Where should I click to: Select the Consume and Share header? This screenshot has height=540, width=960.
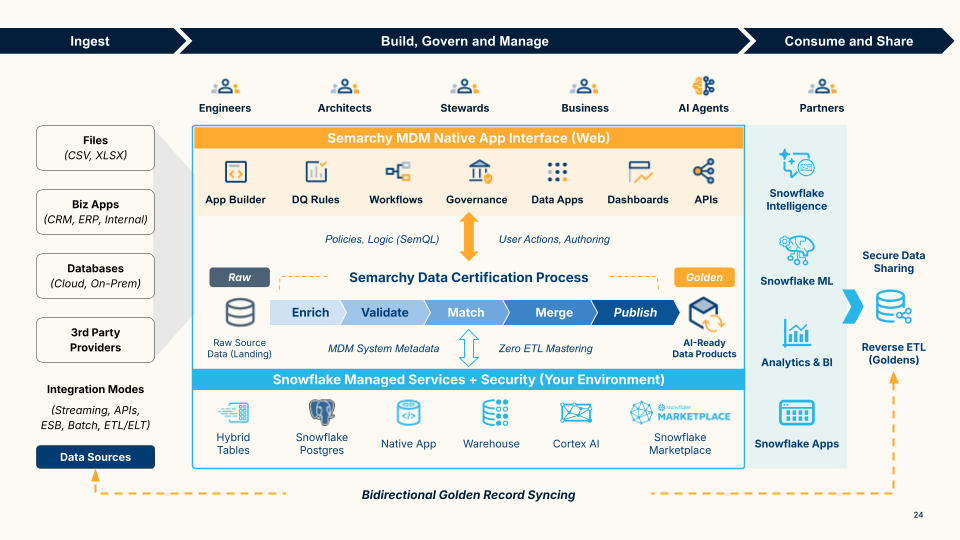click(849, 41)
